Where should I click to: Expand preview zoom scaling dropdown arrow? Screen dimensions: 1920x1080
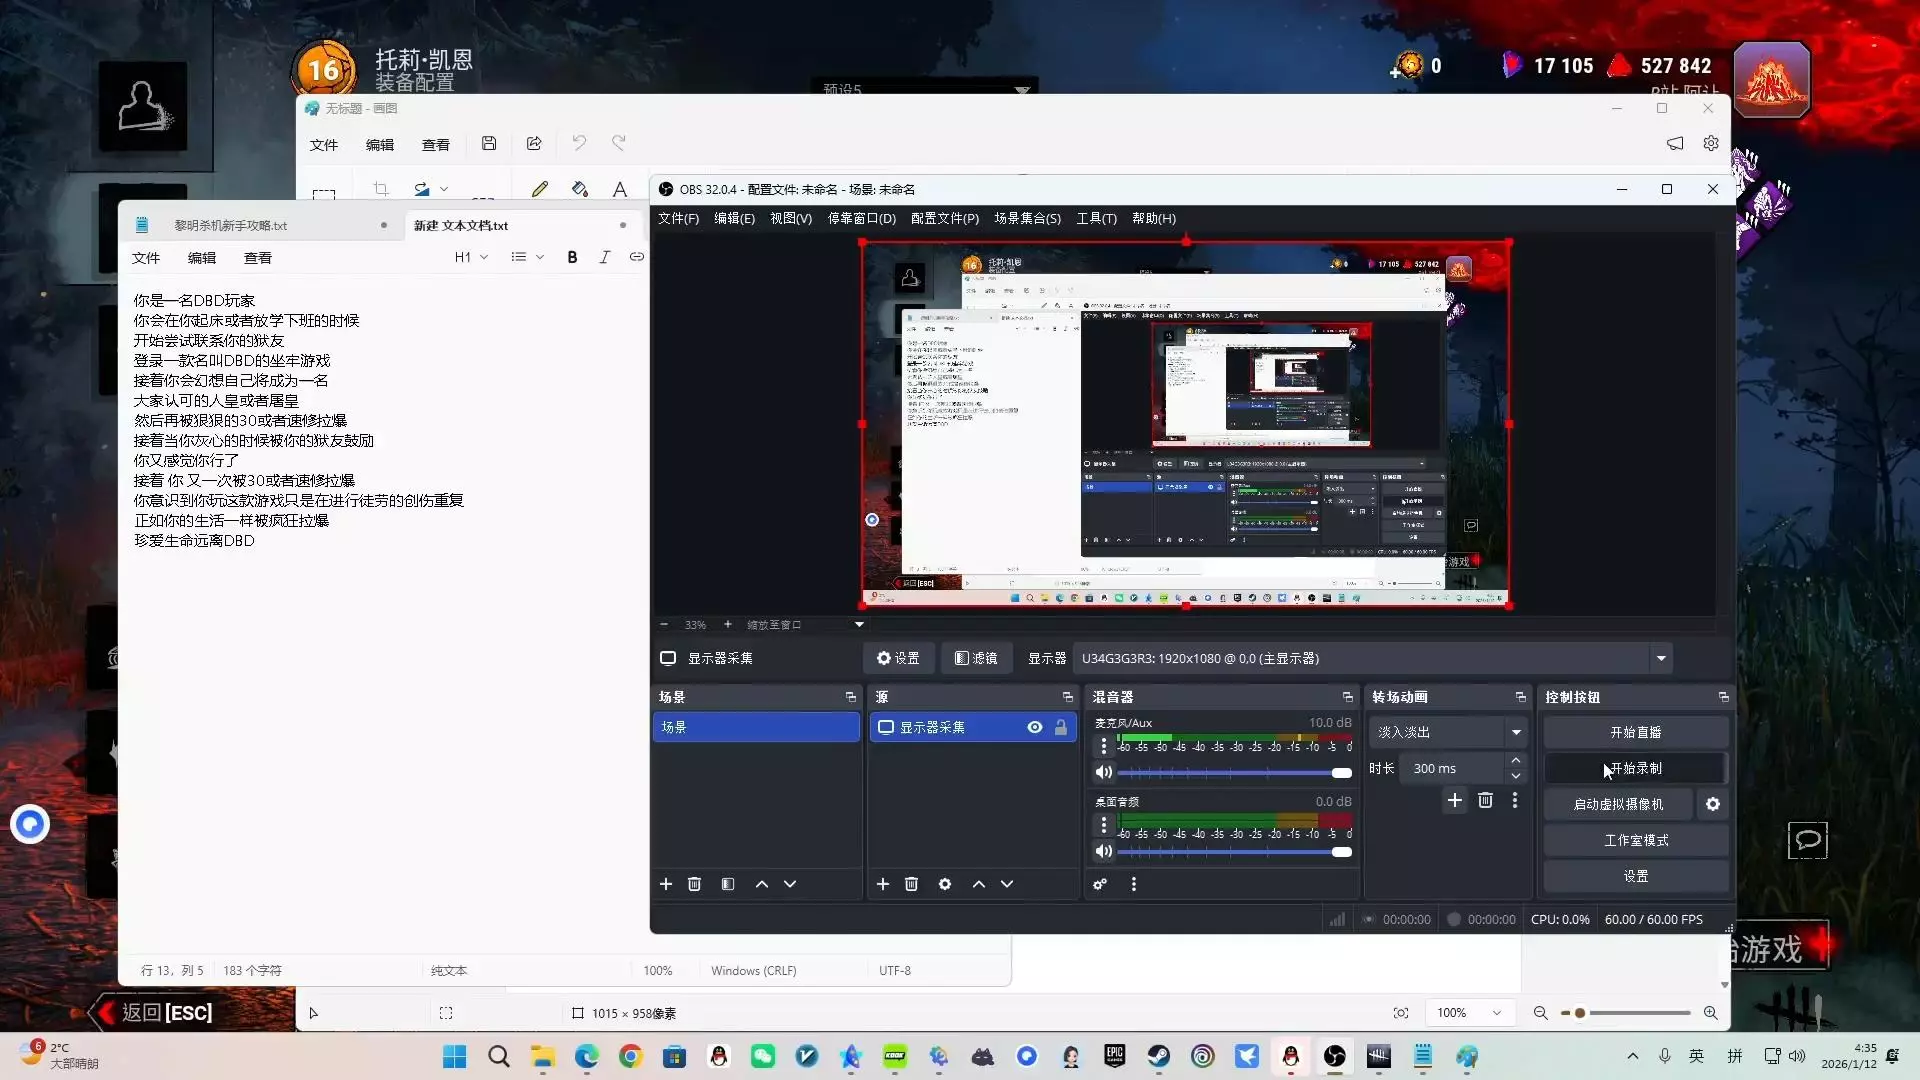point(859,625)
